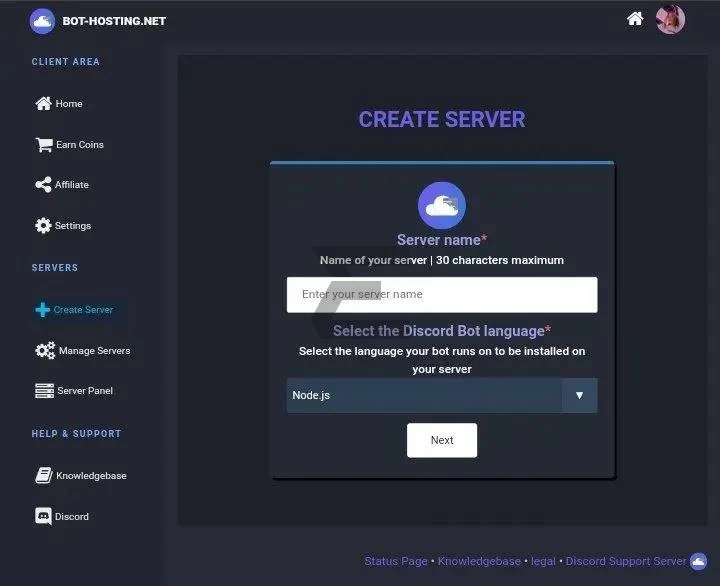Click the cloud logo above Server name

pos(442,205)
